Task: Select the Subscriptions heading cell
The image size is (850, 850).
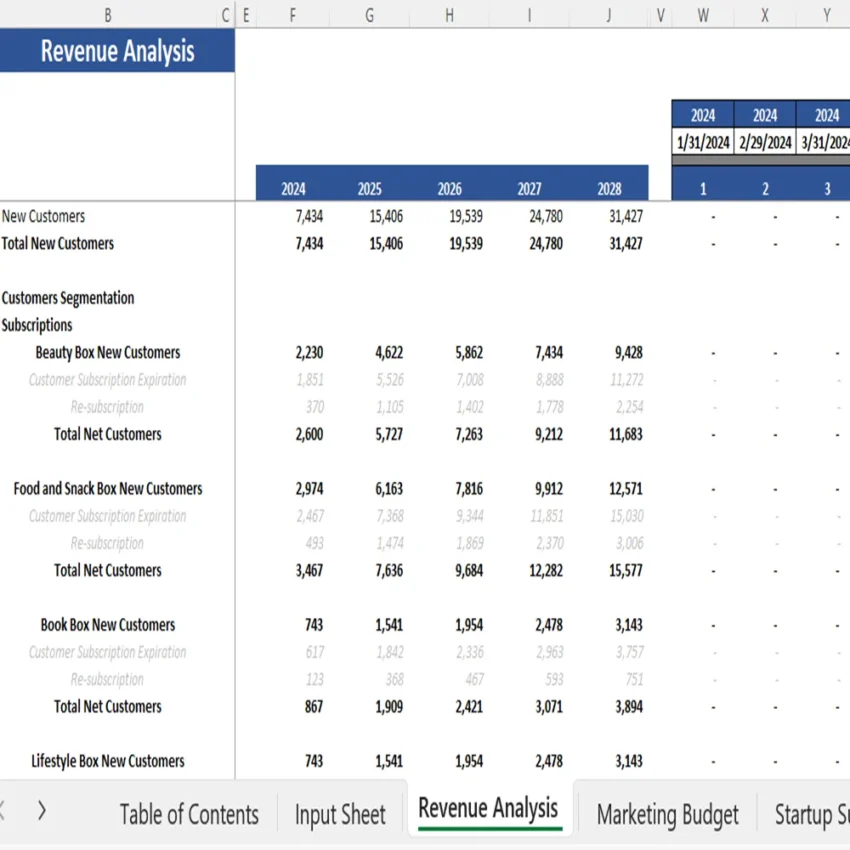Action: (37, 324)
